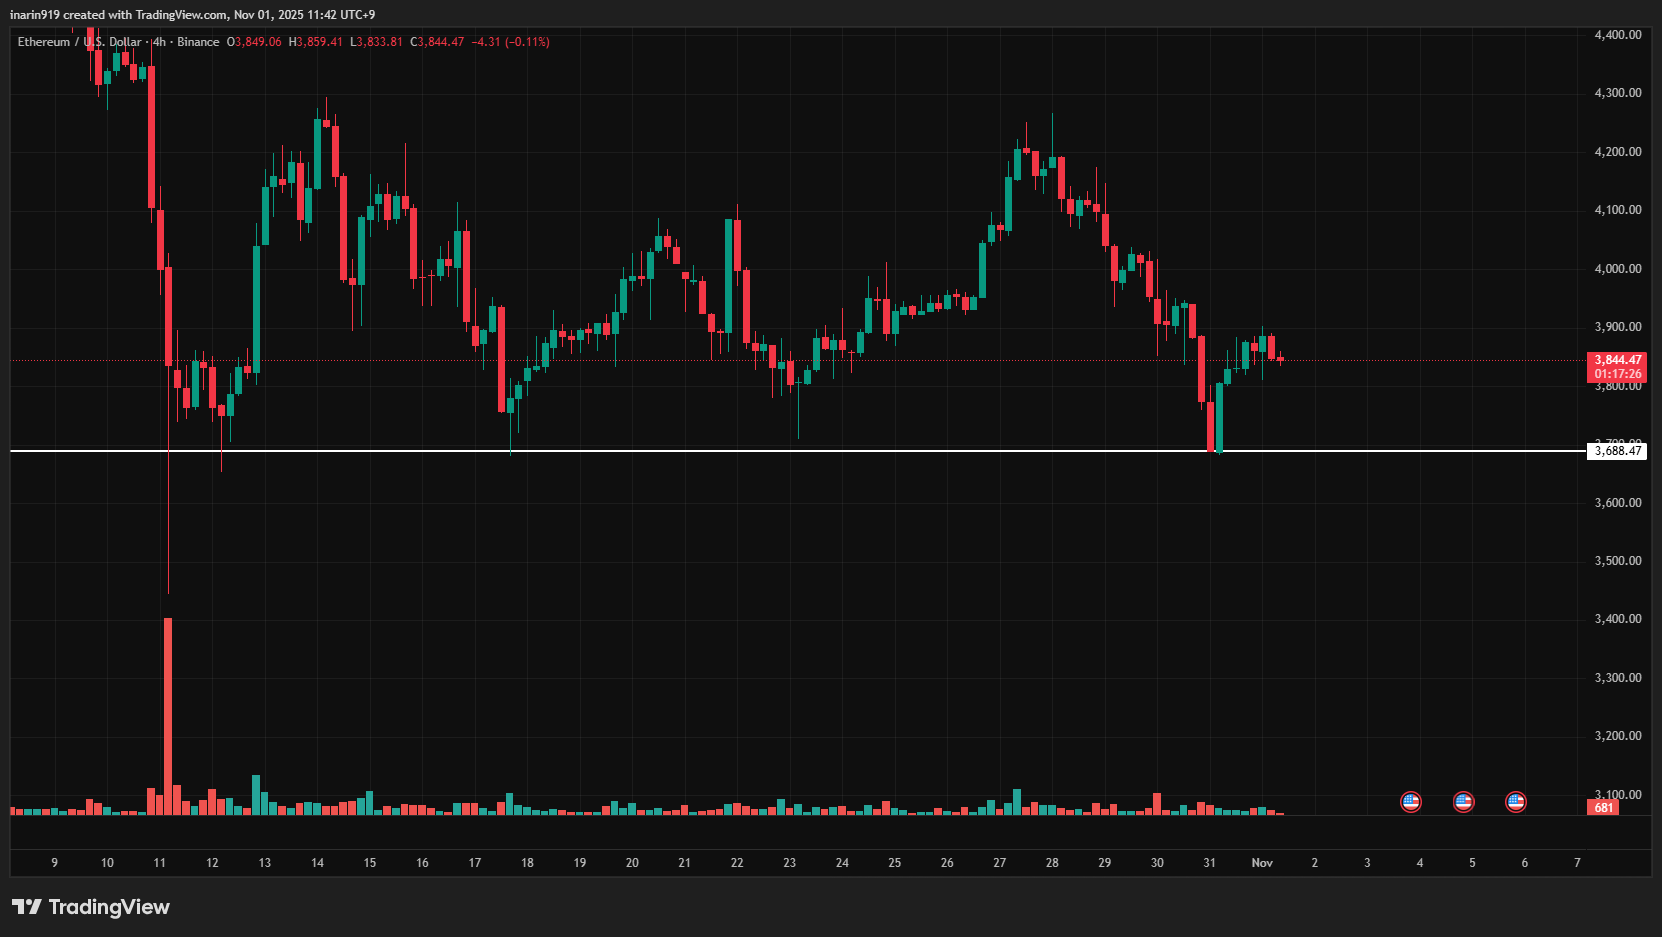Click the TradingView logo icon
This screenshot has width=1662, height=937.
(x=27, y=907)
